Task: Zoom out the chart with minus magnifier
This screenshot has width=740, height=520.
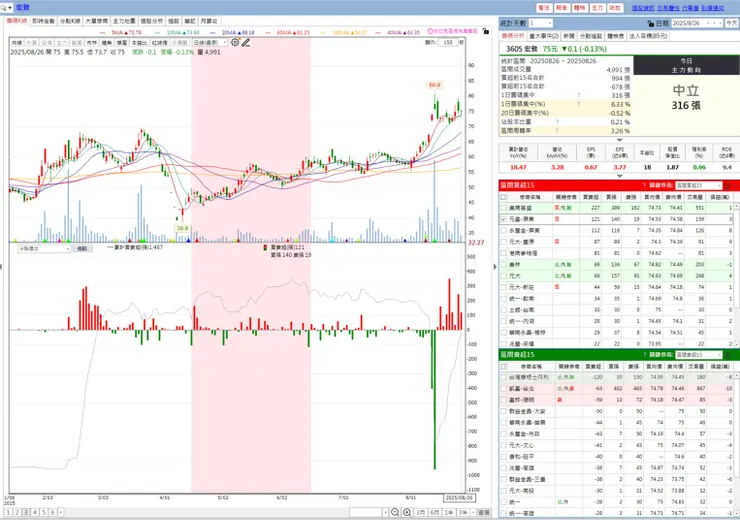Action: tap(395, 512)
